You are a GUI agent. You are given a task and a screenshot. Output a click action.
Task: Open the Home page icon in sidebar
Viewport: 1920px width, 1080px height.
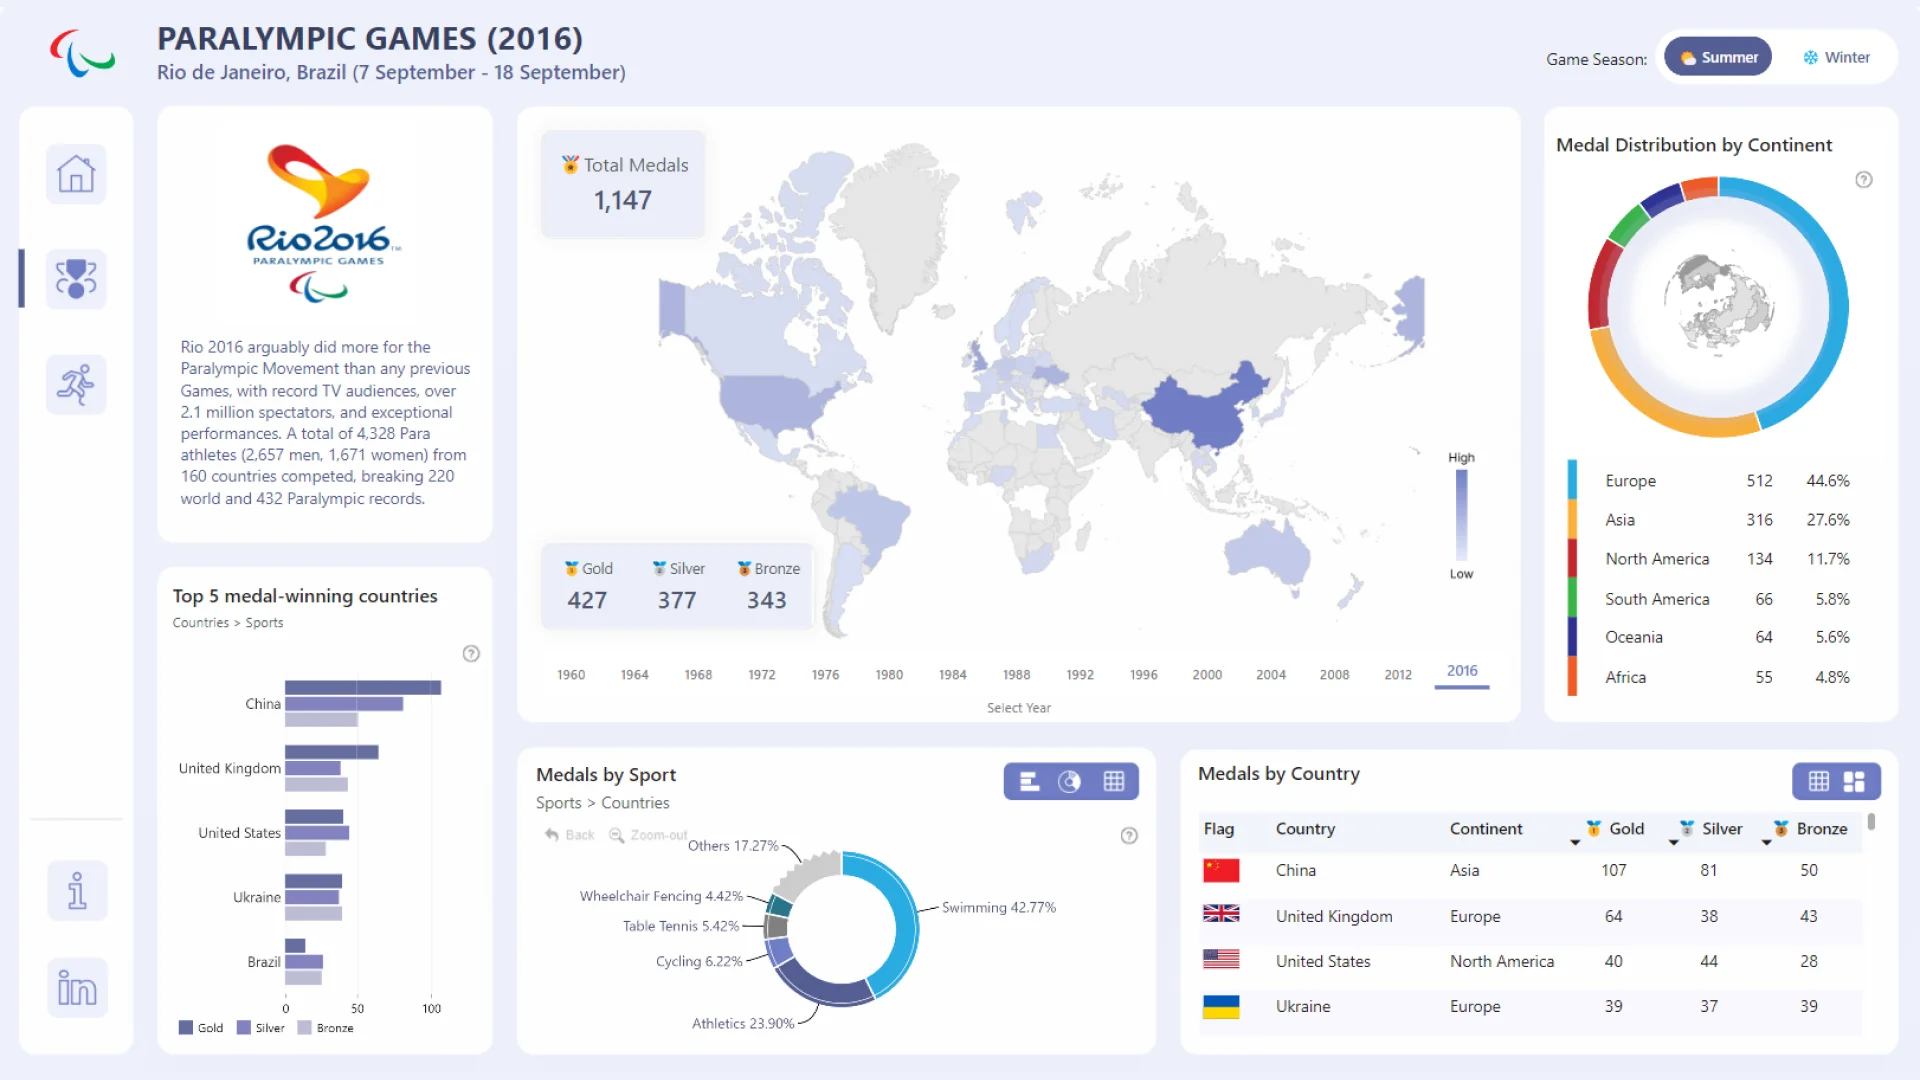(x=76, y=174)
